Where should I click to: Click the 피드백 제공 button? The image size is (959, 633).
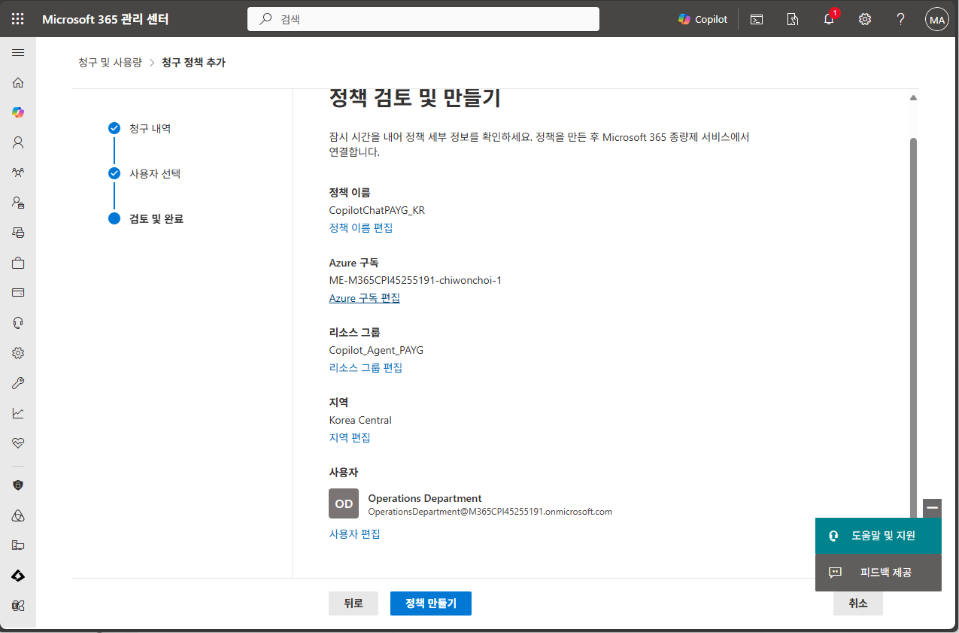coord(878,572)
